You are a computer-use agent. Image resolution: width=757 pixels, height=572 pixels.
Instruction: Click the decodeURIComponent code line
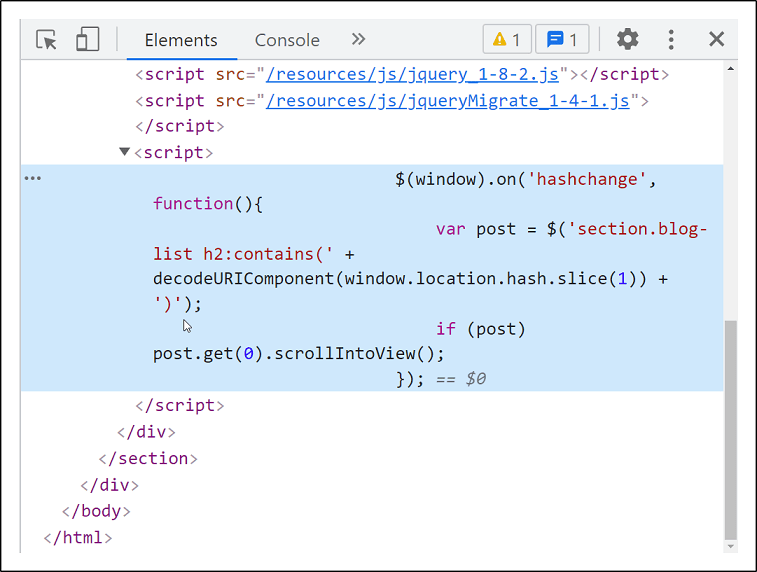pos(410,279)
